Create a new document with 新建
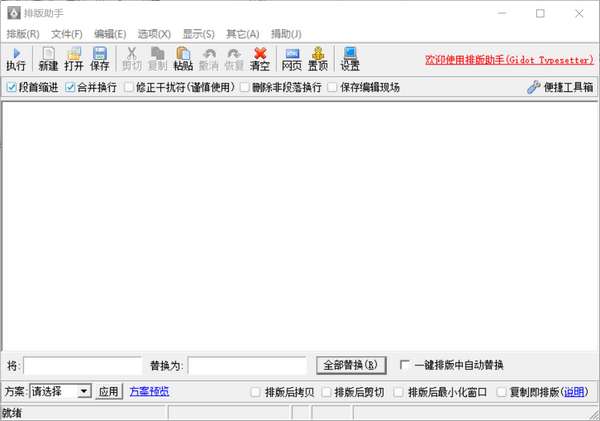 click(x=48, y=59)
